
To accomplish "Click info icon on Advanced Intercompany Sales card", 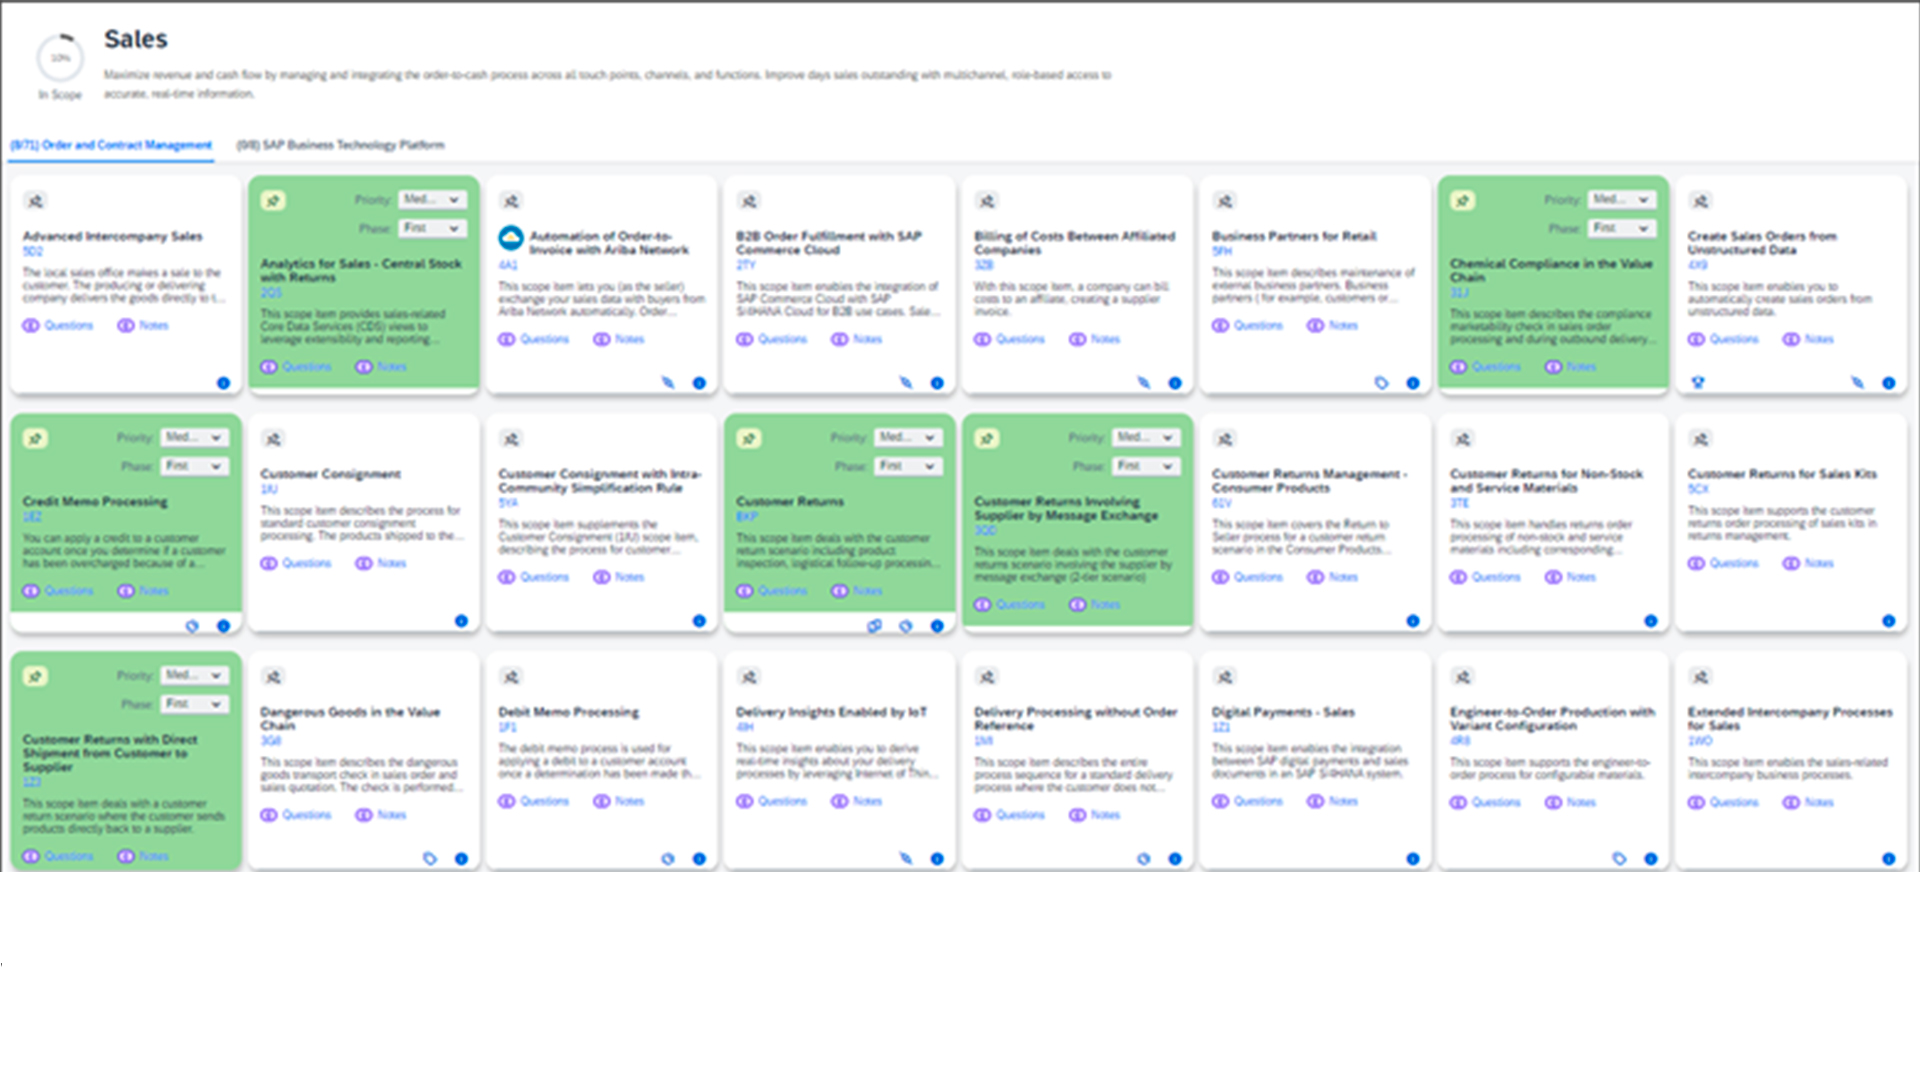I will (x=223, y=383).
